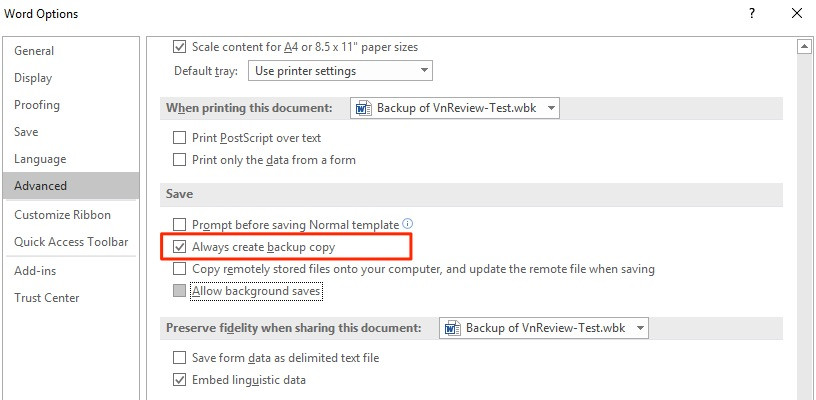Go to Quick Access Toolbar settings
Viewport: 816px width, 400px height.
(x=71, y=242)
